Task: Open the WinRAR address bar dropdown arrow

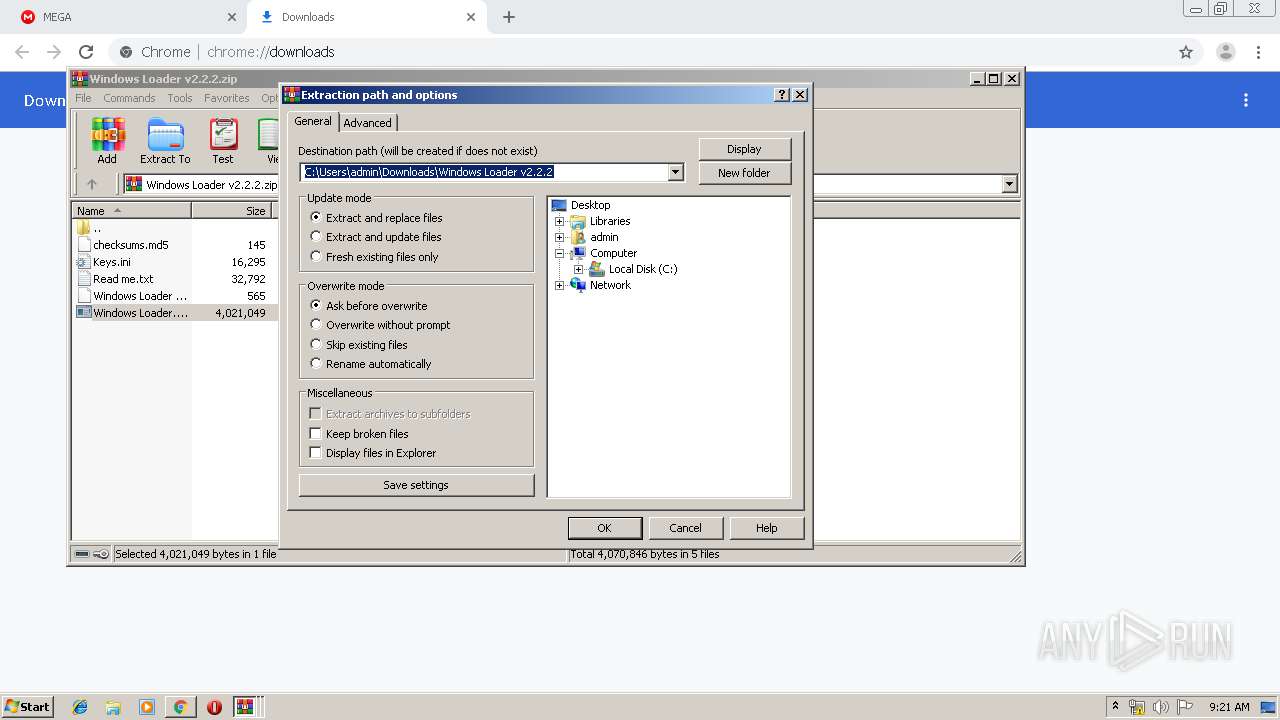Action: [1009, 184]
